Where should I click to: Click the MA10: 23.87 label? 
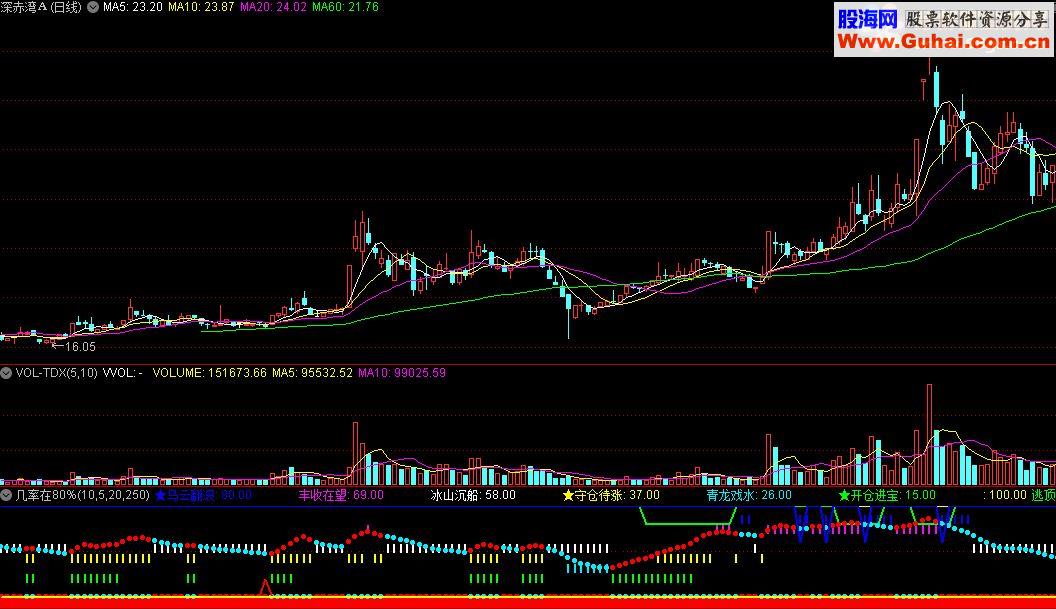pyautogui.click(x=201, y=7)
